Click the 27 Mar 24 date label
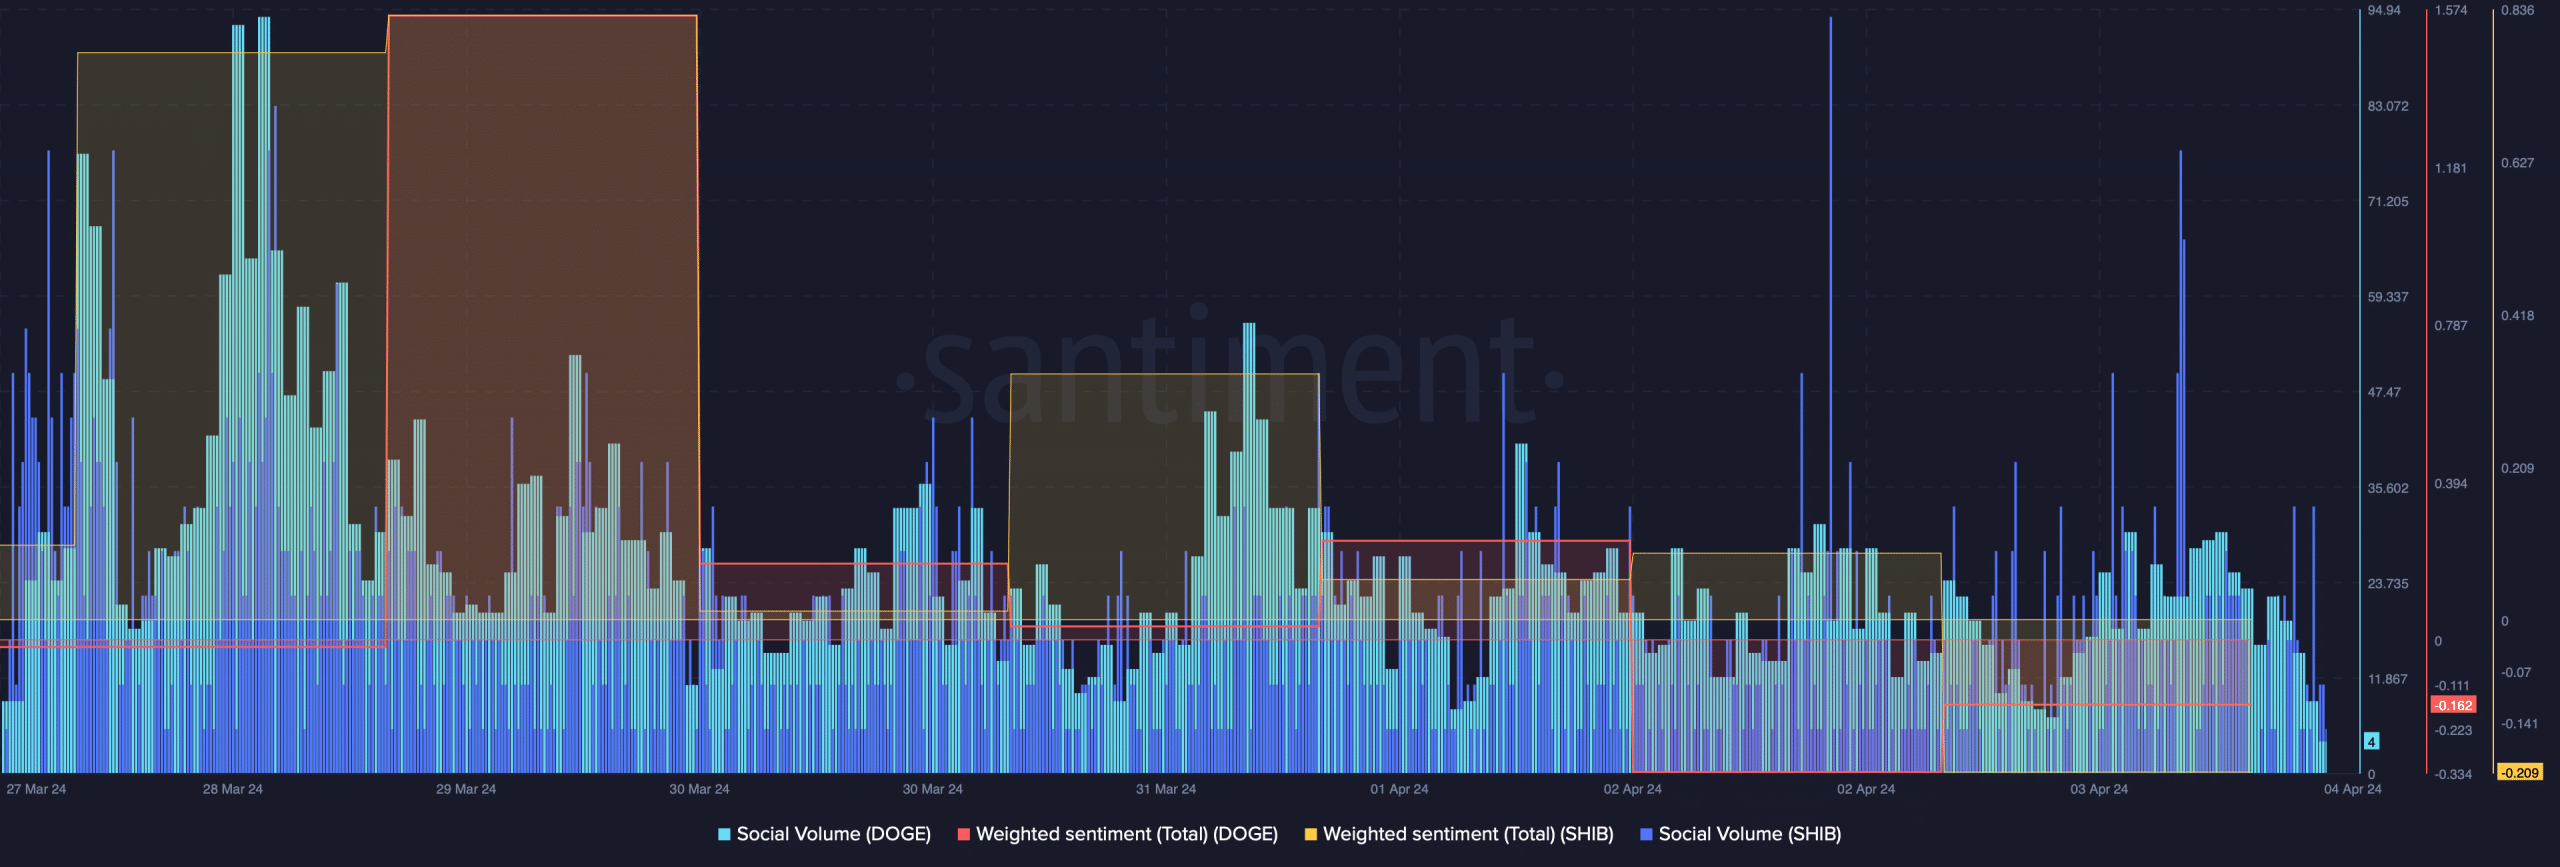Screen dimensions: 2560x867 (36, 789)
